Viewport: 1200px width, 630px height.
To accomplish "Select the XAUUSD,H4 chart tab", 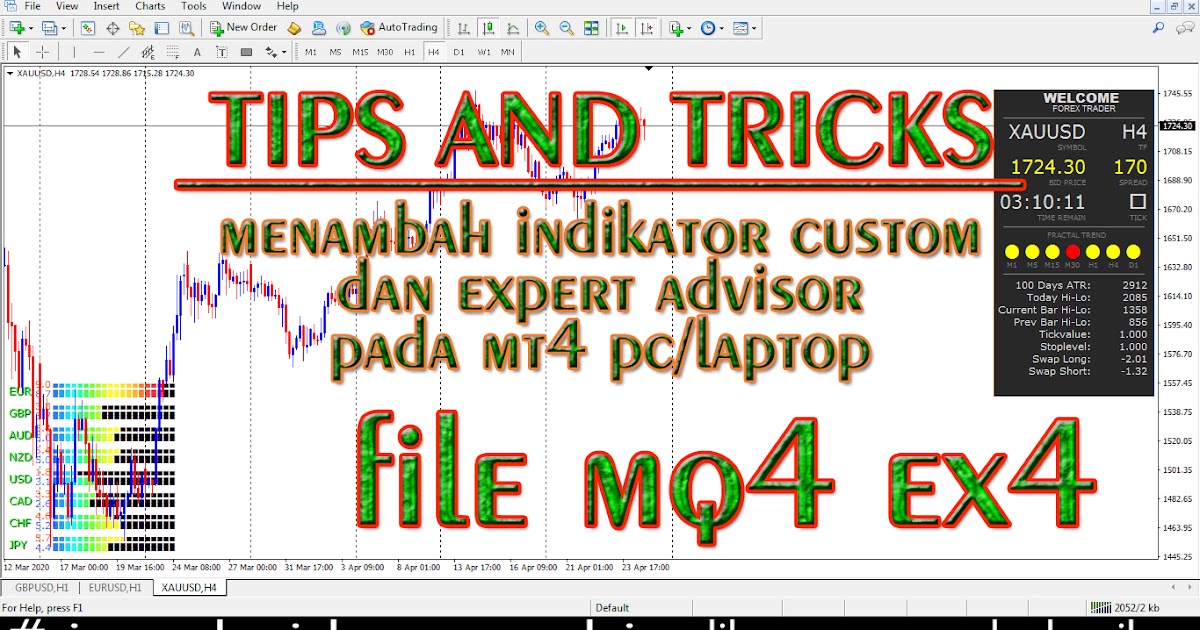I will point(190,588).
